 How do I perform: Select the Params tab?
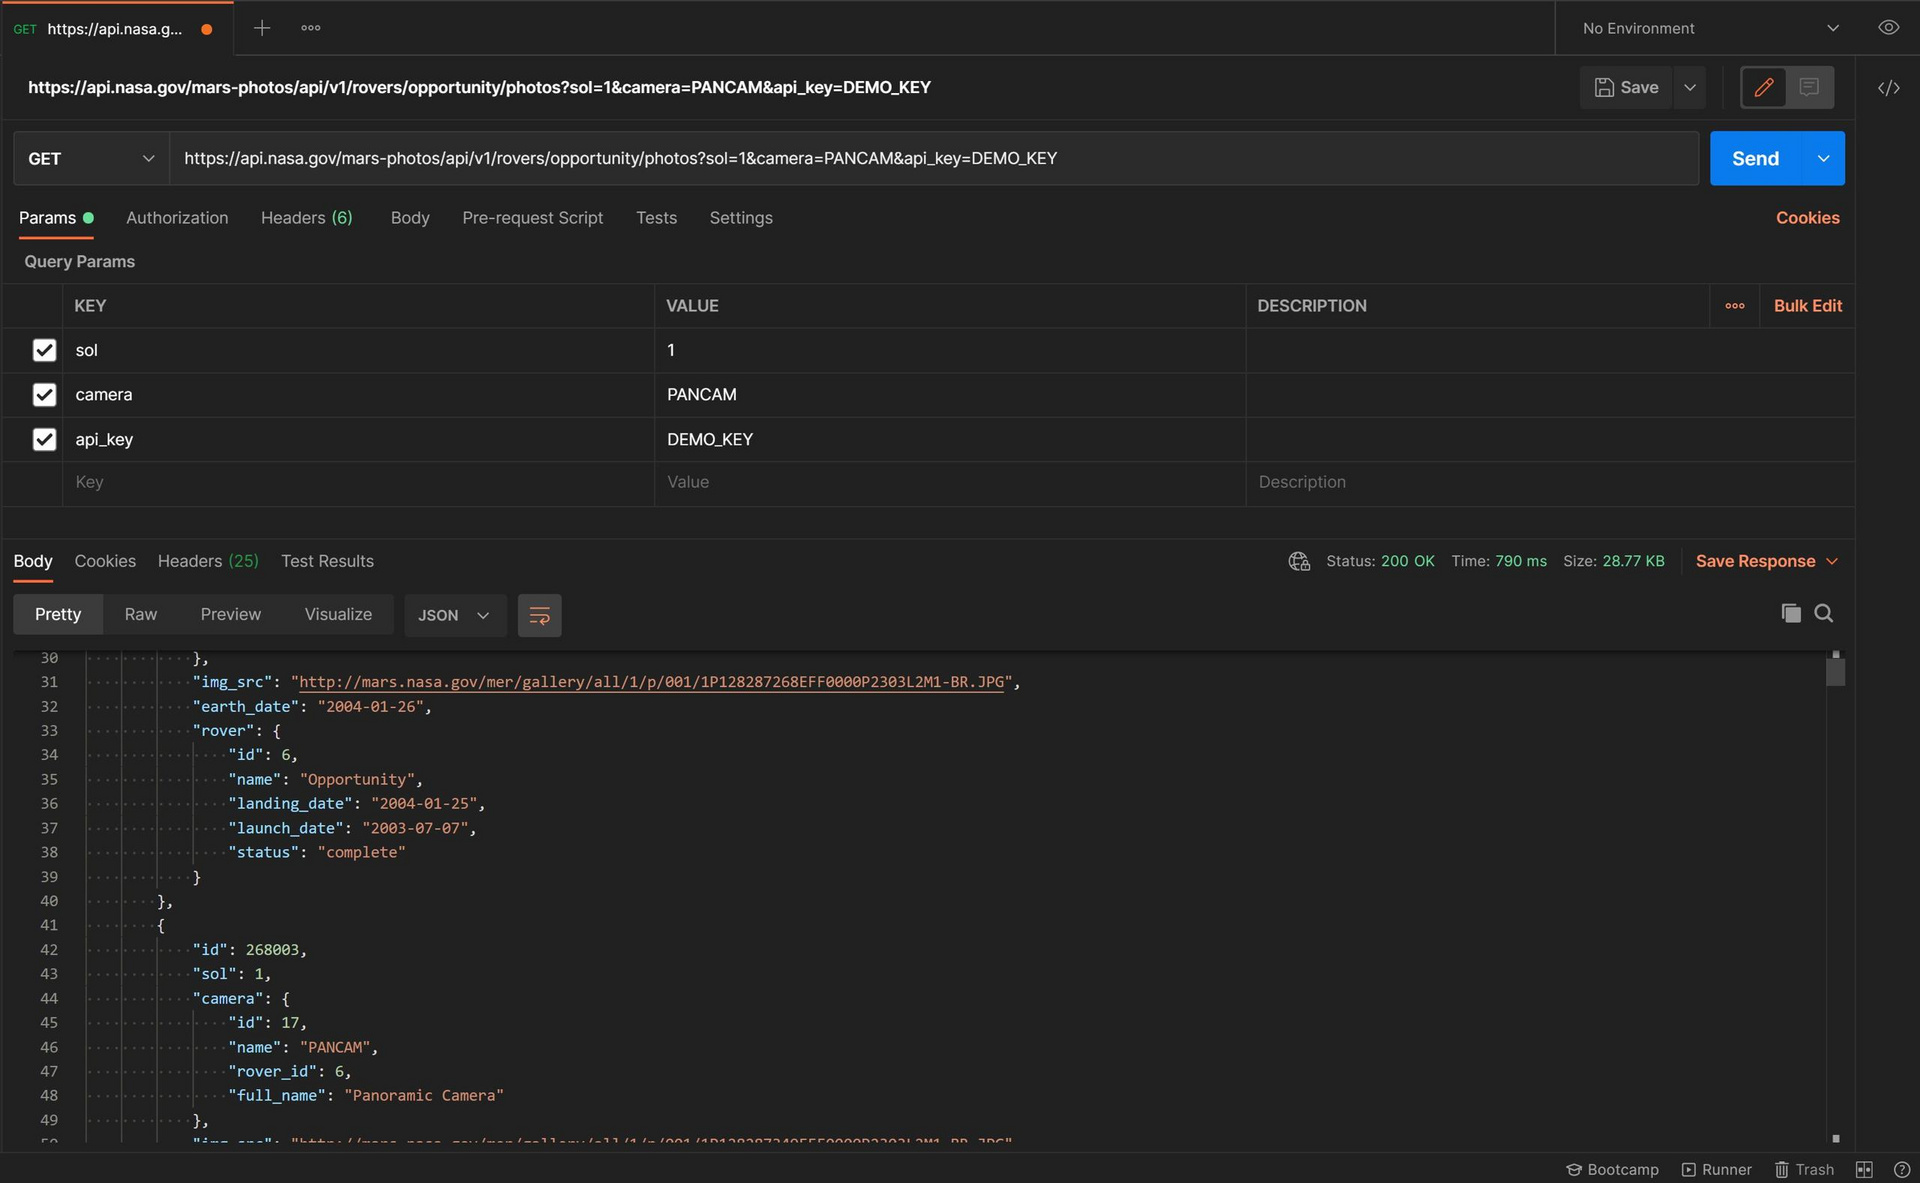pos(56,218)
